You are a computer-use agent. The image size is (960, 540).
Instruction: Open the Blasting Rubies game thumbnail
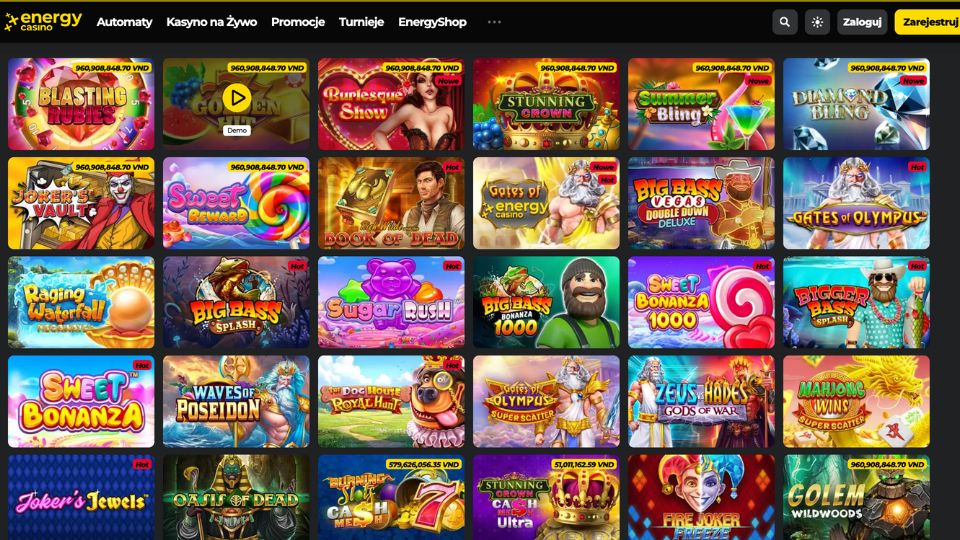point(81,104)
